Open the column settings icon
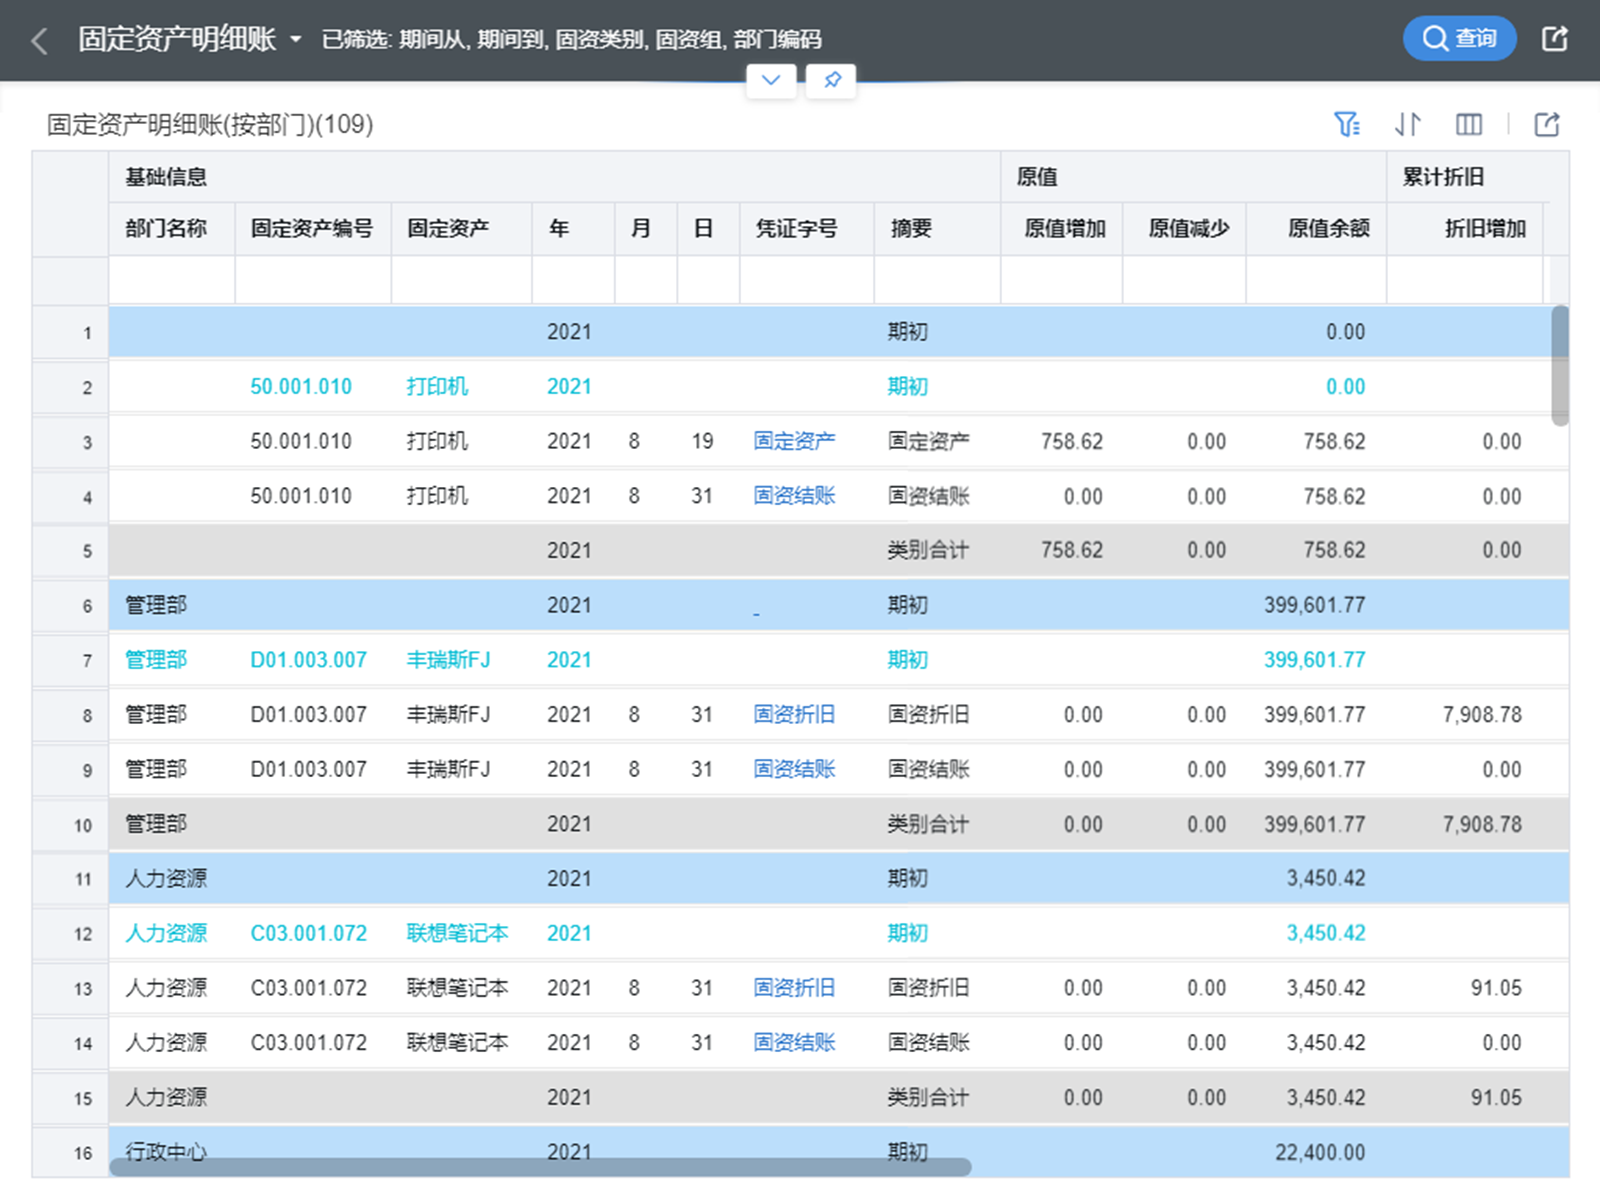This screenshot has width=1600, height=1200. click(1469, 124)
